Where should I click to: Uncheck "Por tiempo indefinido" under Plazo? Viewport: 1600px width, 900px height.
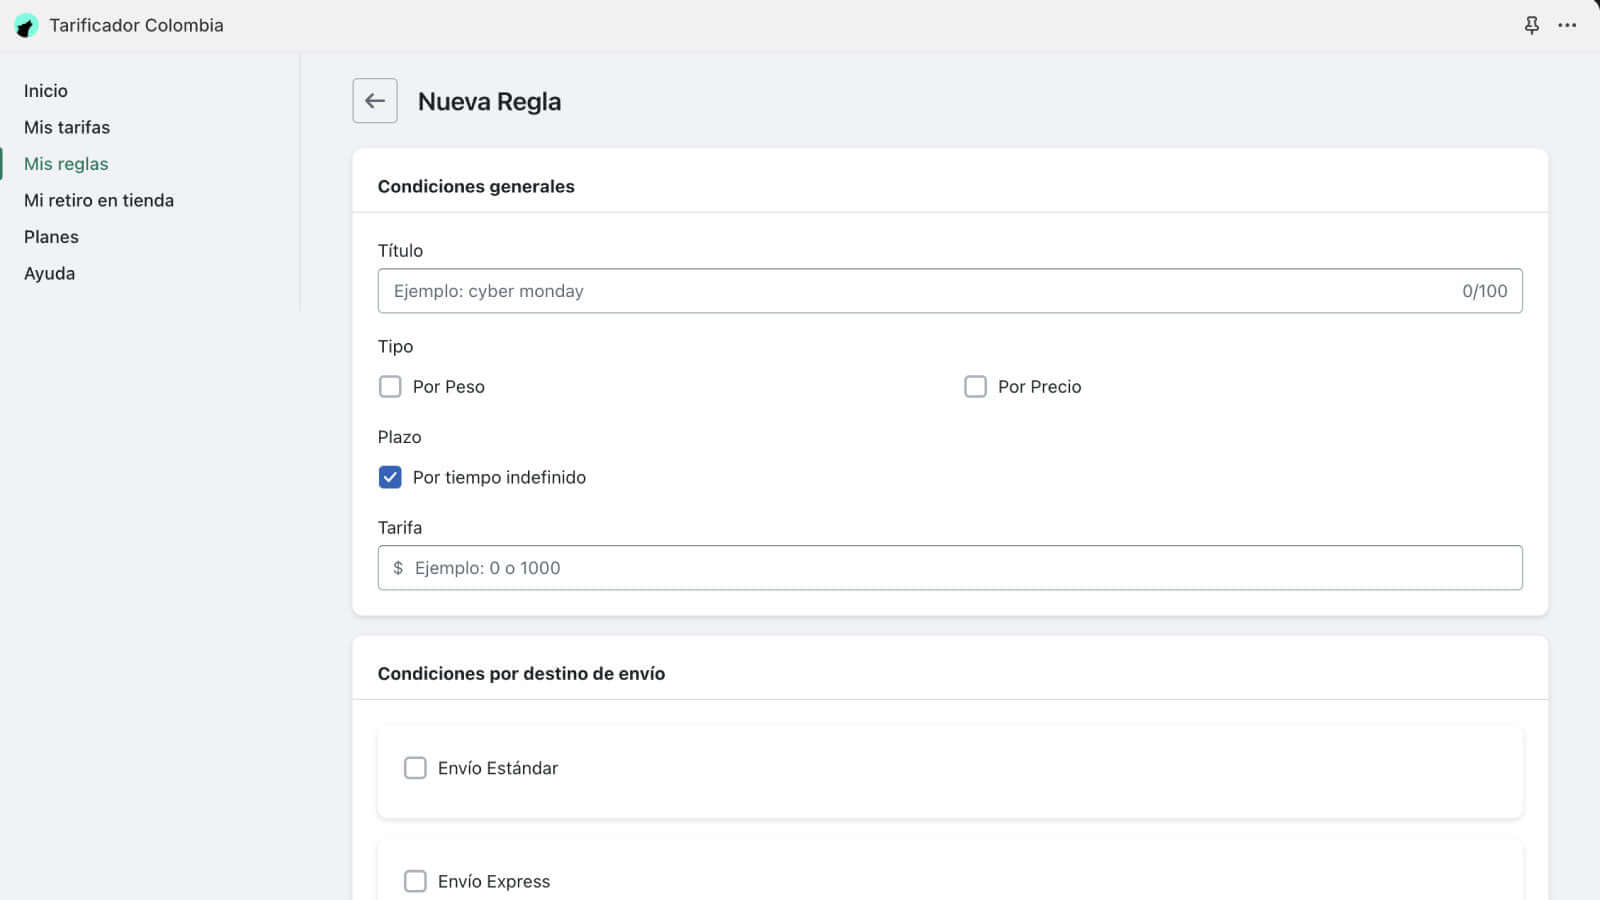click(390, 477)
